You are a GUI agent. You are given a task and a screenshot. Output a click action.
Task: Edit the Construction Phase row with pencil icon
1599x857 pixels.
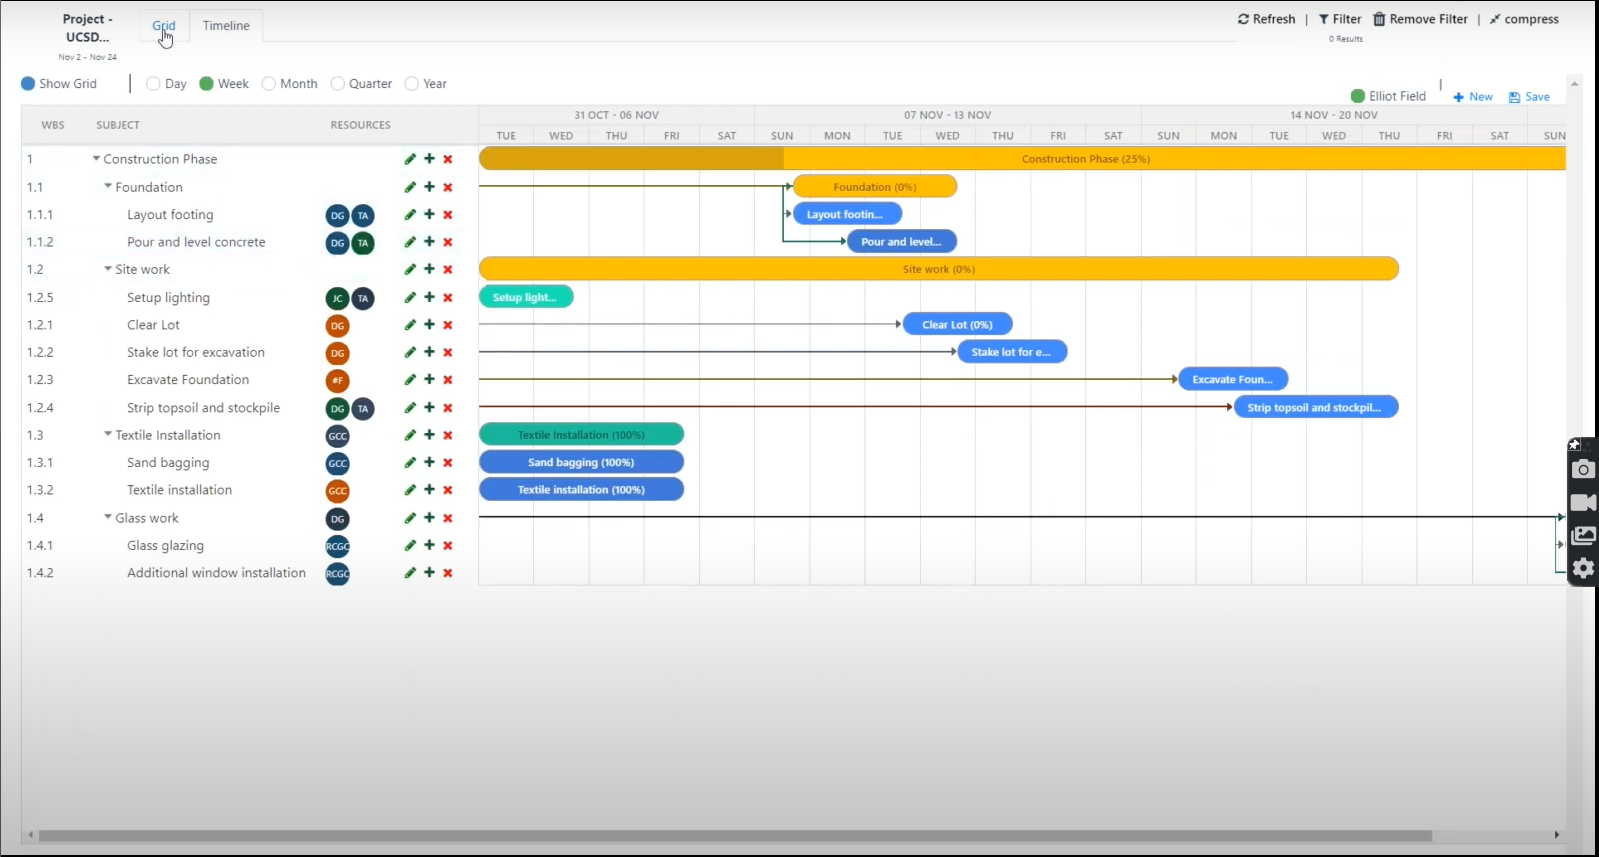pos(410,159)
